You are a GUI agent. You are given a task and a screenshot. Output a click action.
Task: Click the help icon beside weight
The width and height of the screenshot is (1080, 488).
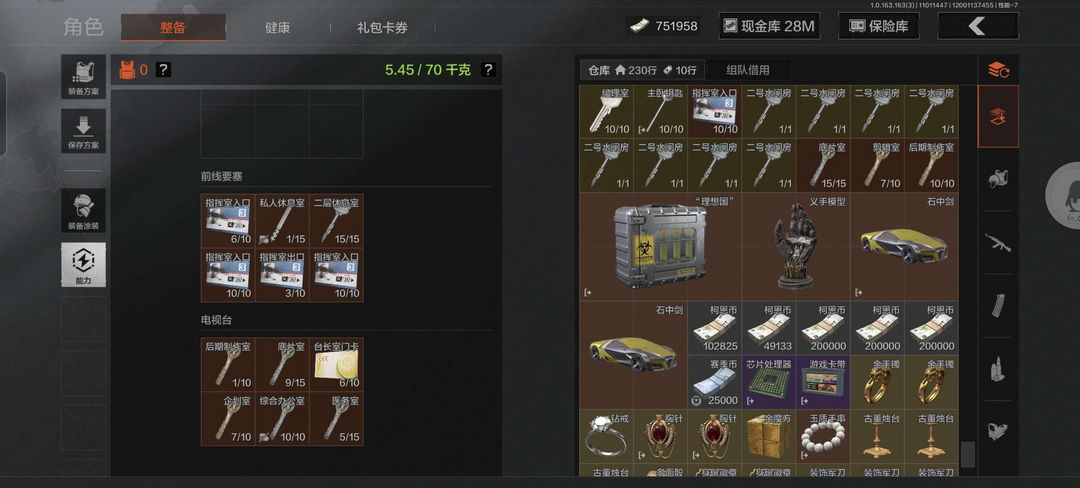click(488, 70)
